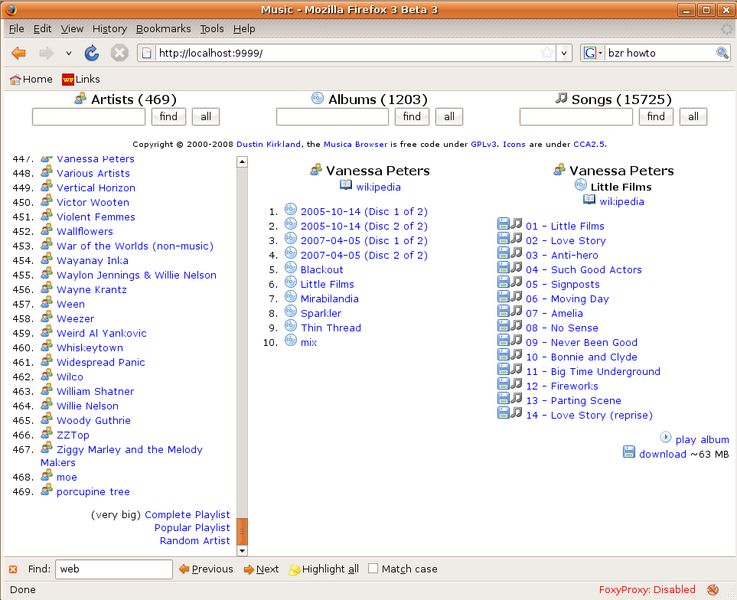Viewport: 737px width, 600px height.
Task: Click the stop loading icon
Action: tap(119, 53)
